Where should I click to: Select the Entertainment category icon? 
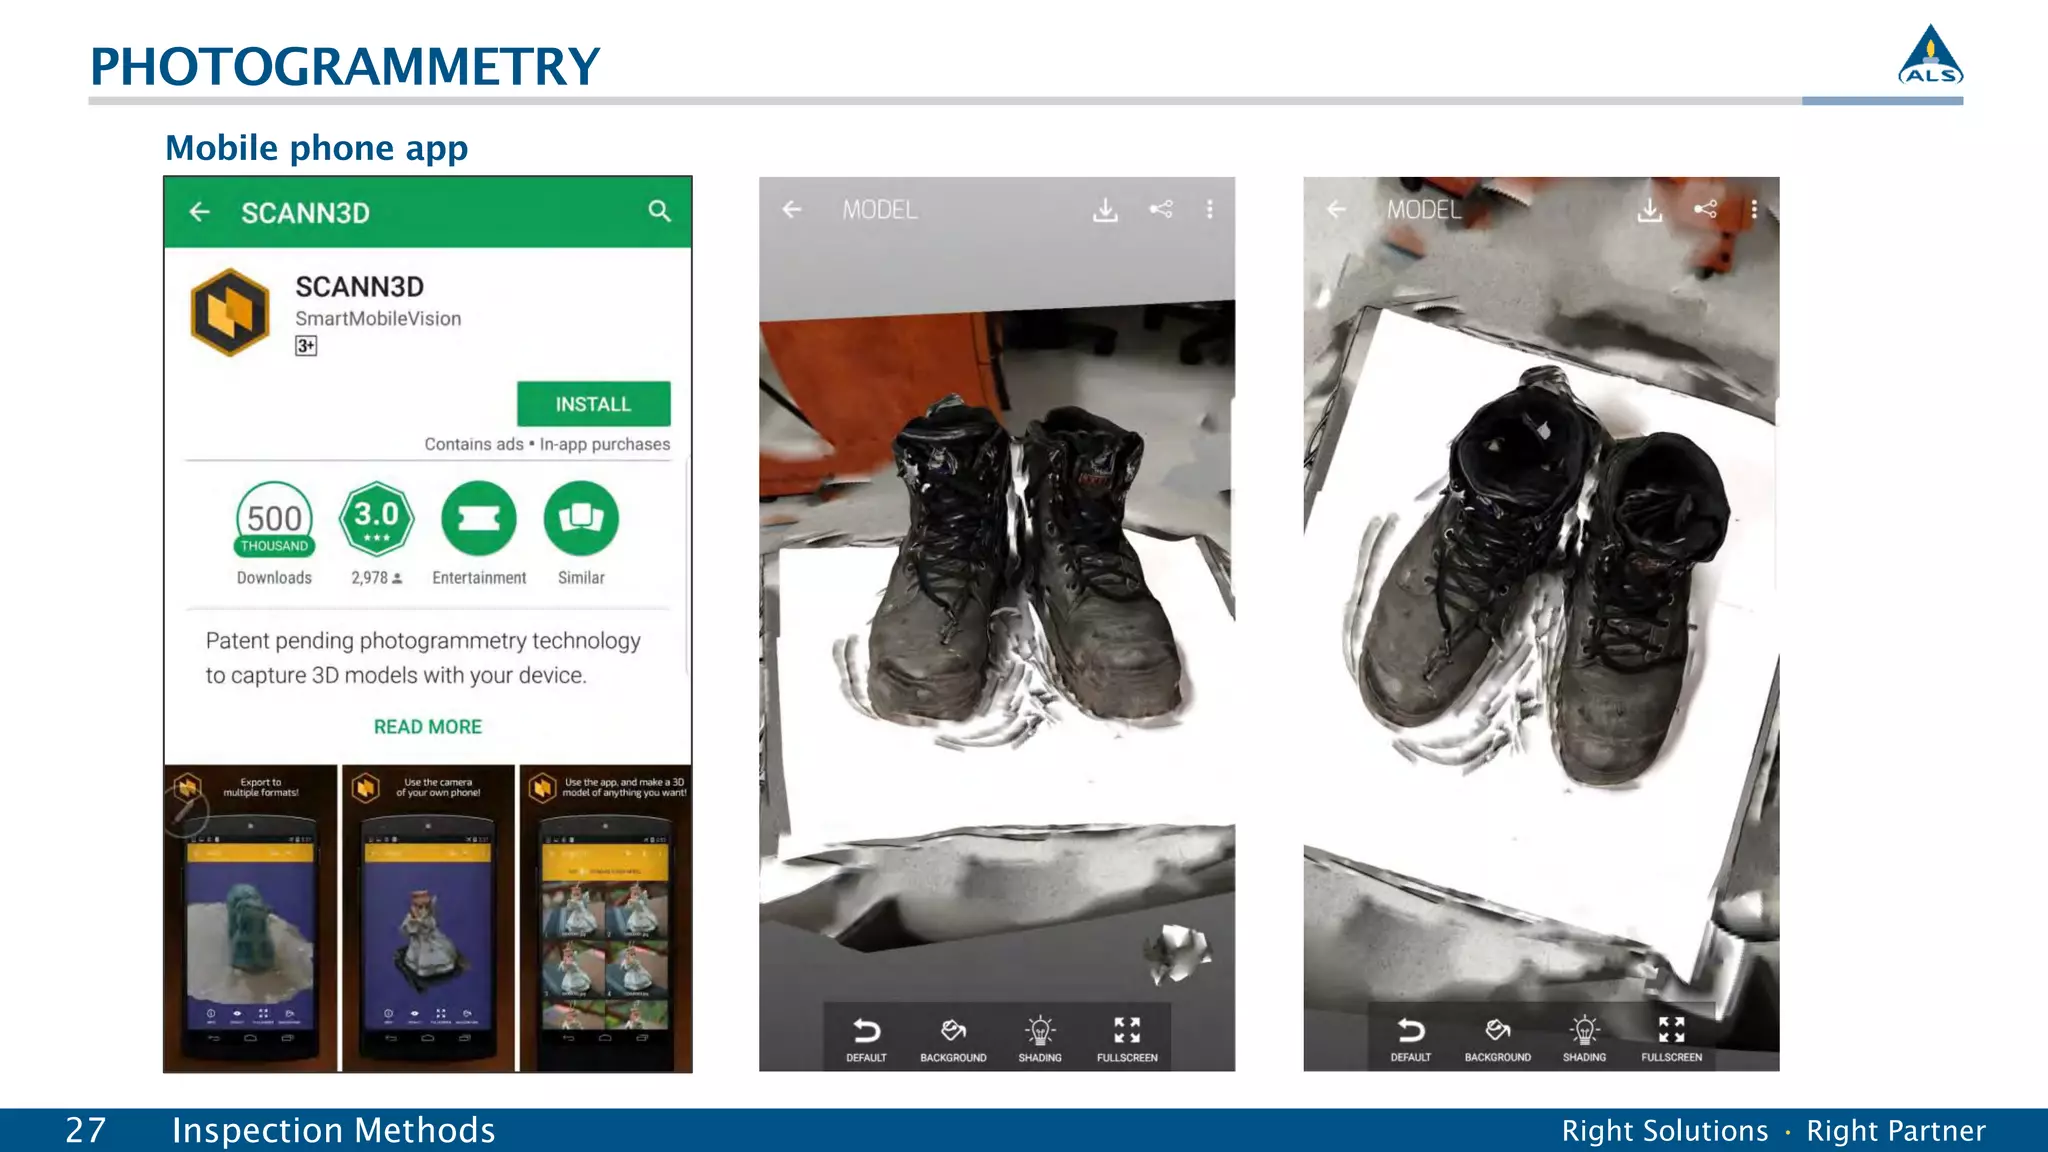pyautogui.click(x=478, y=519)
